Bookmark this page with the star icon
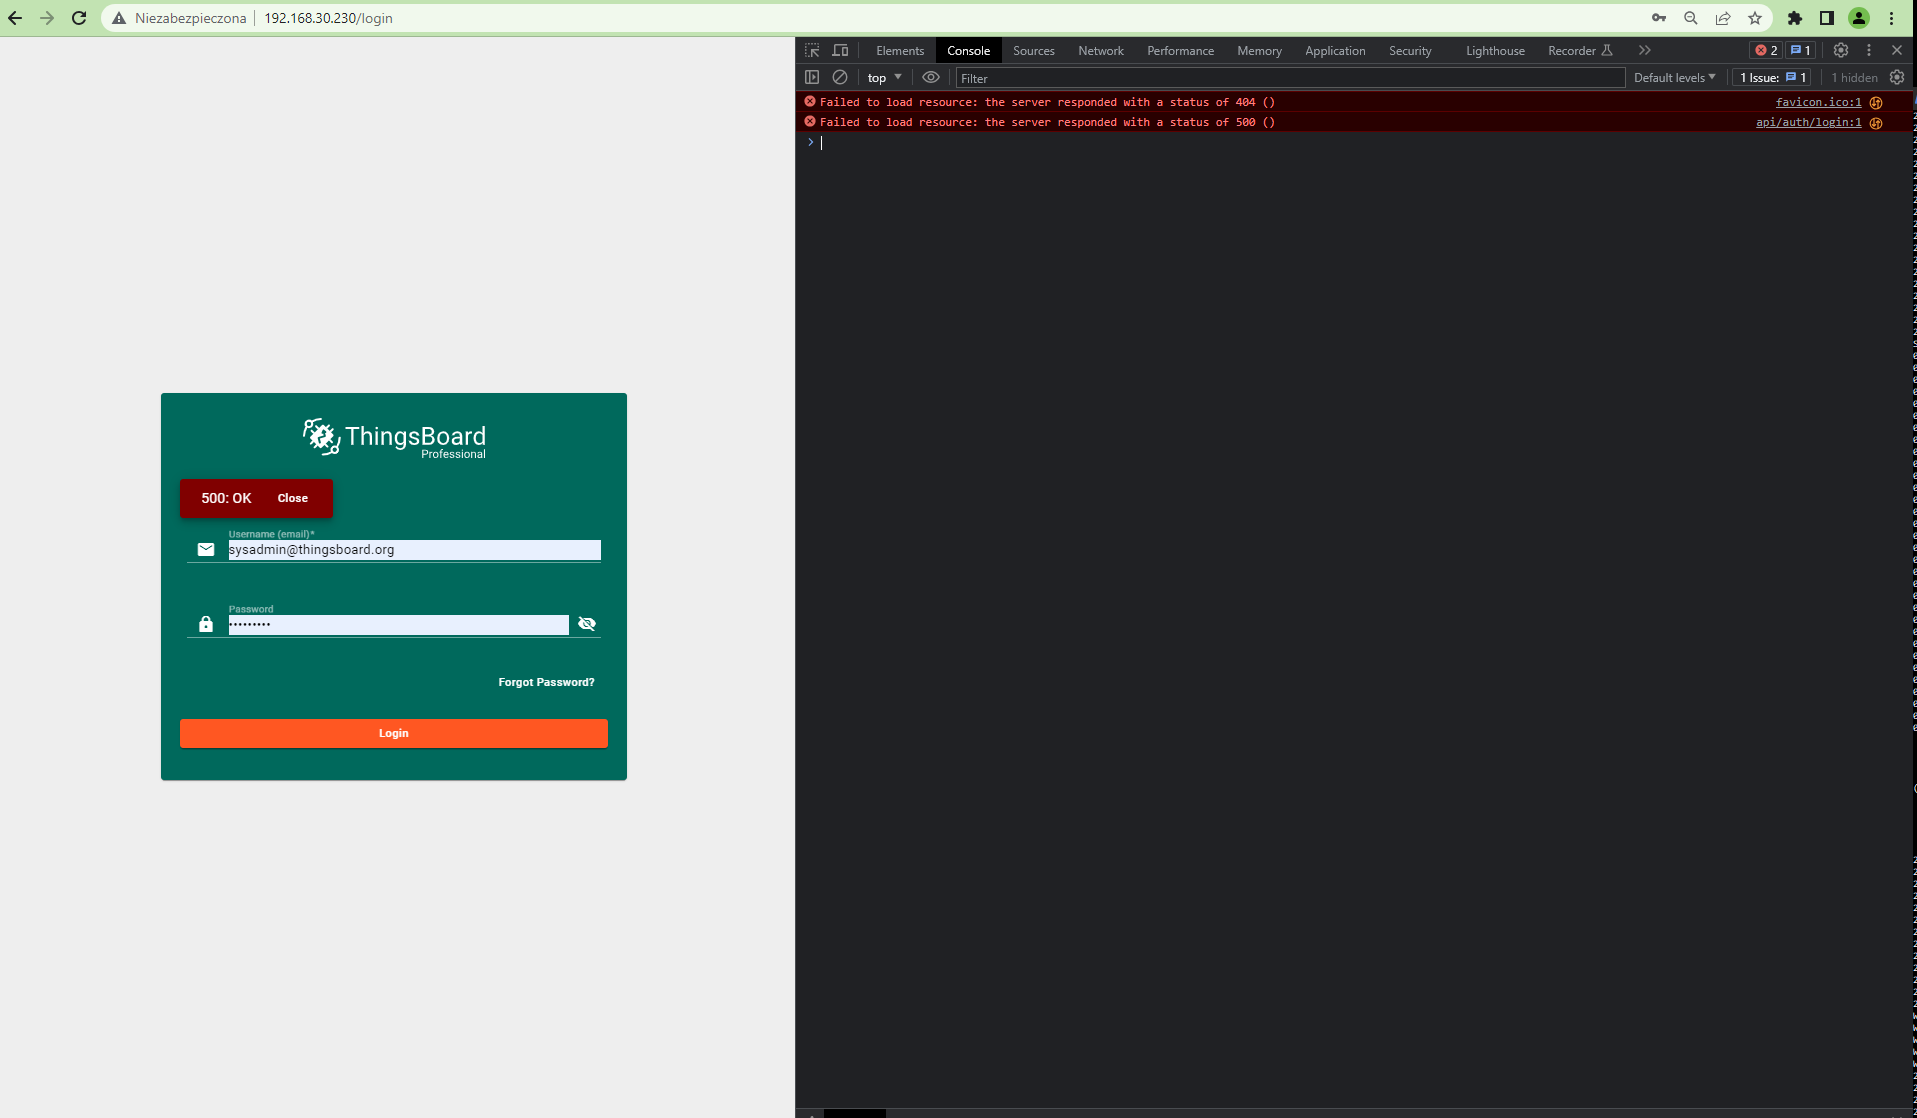Screen dimensions: 1917x1118 click(x=1755, y=18)
